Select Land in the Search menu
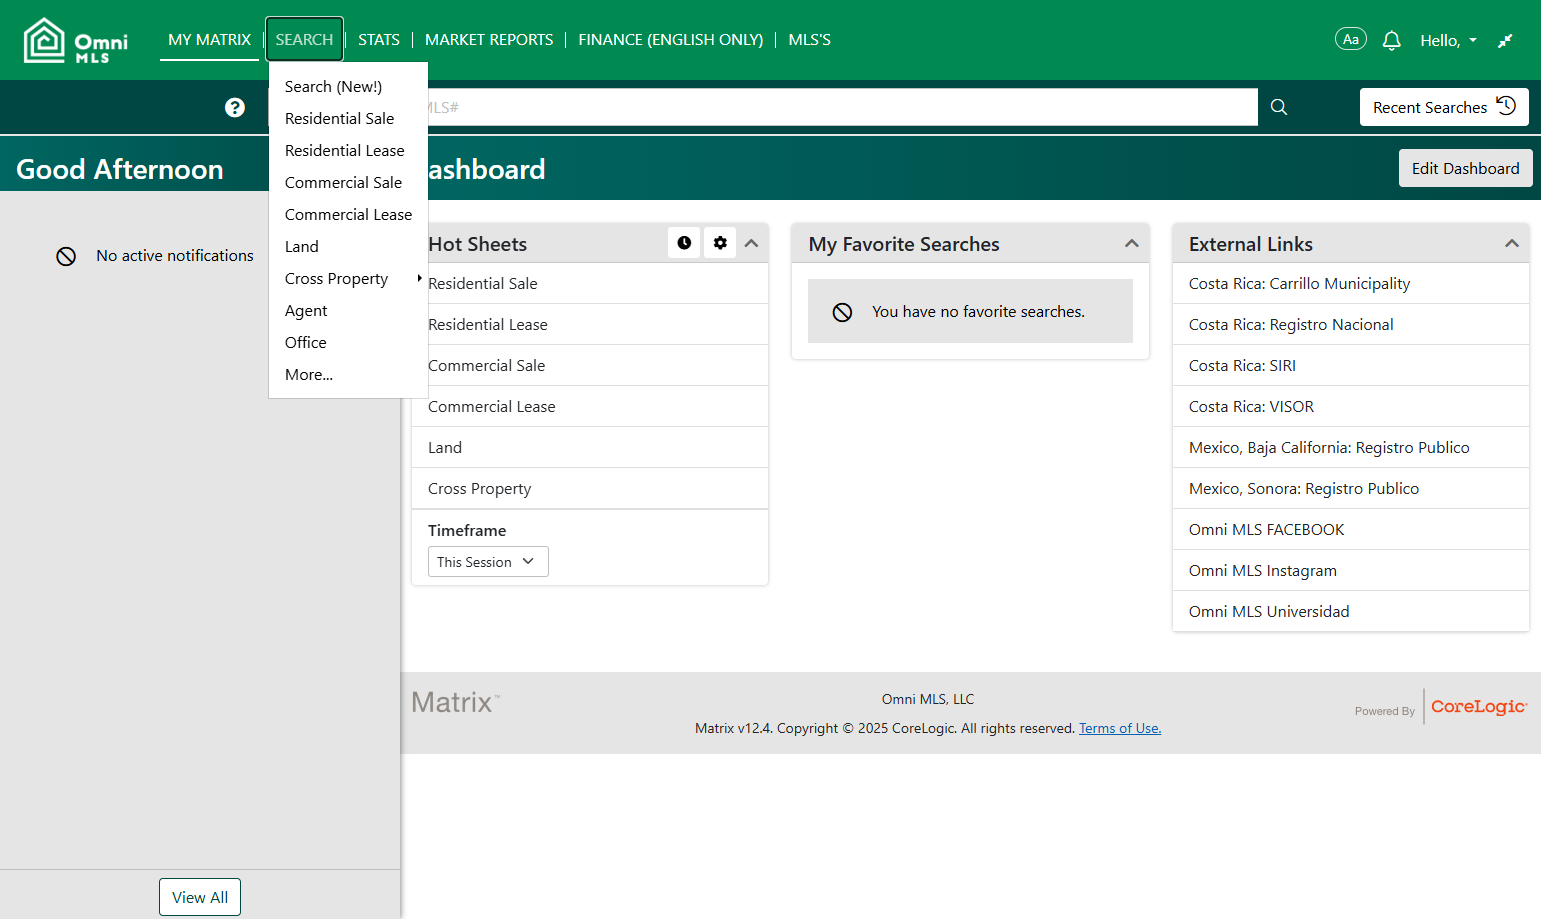Screen dimensions: 1541x919 click(348, 247)
